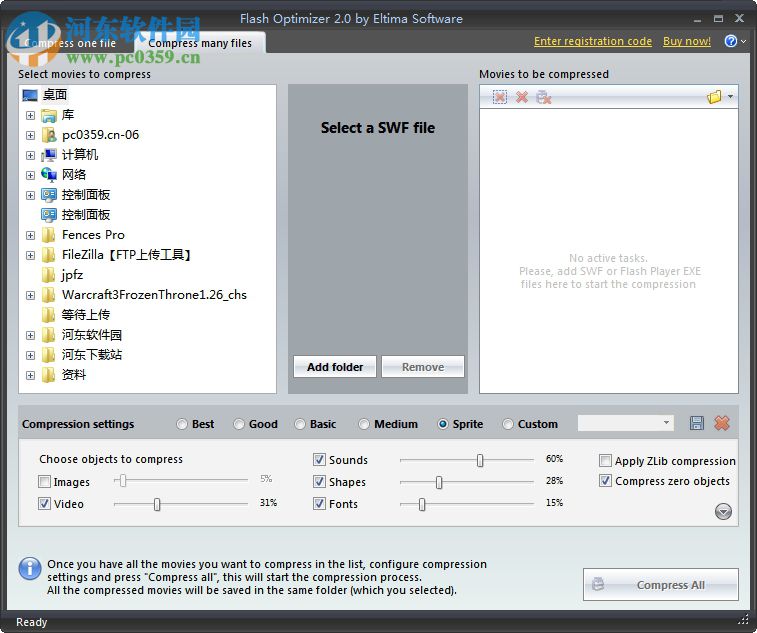The image size is (757, 633).
Task: Click the 计算机 computer icon
Action: (49, 155)
